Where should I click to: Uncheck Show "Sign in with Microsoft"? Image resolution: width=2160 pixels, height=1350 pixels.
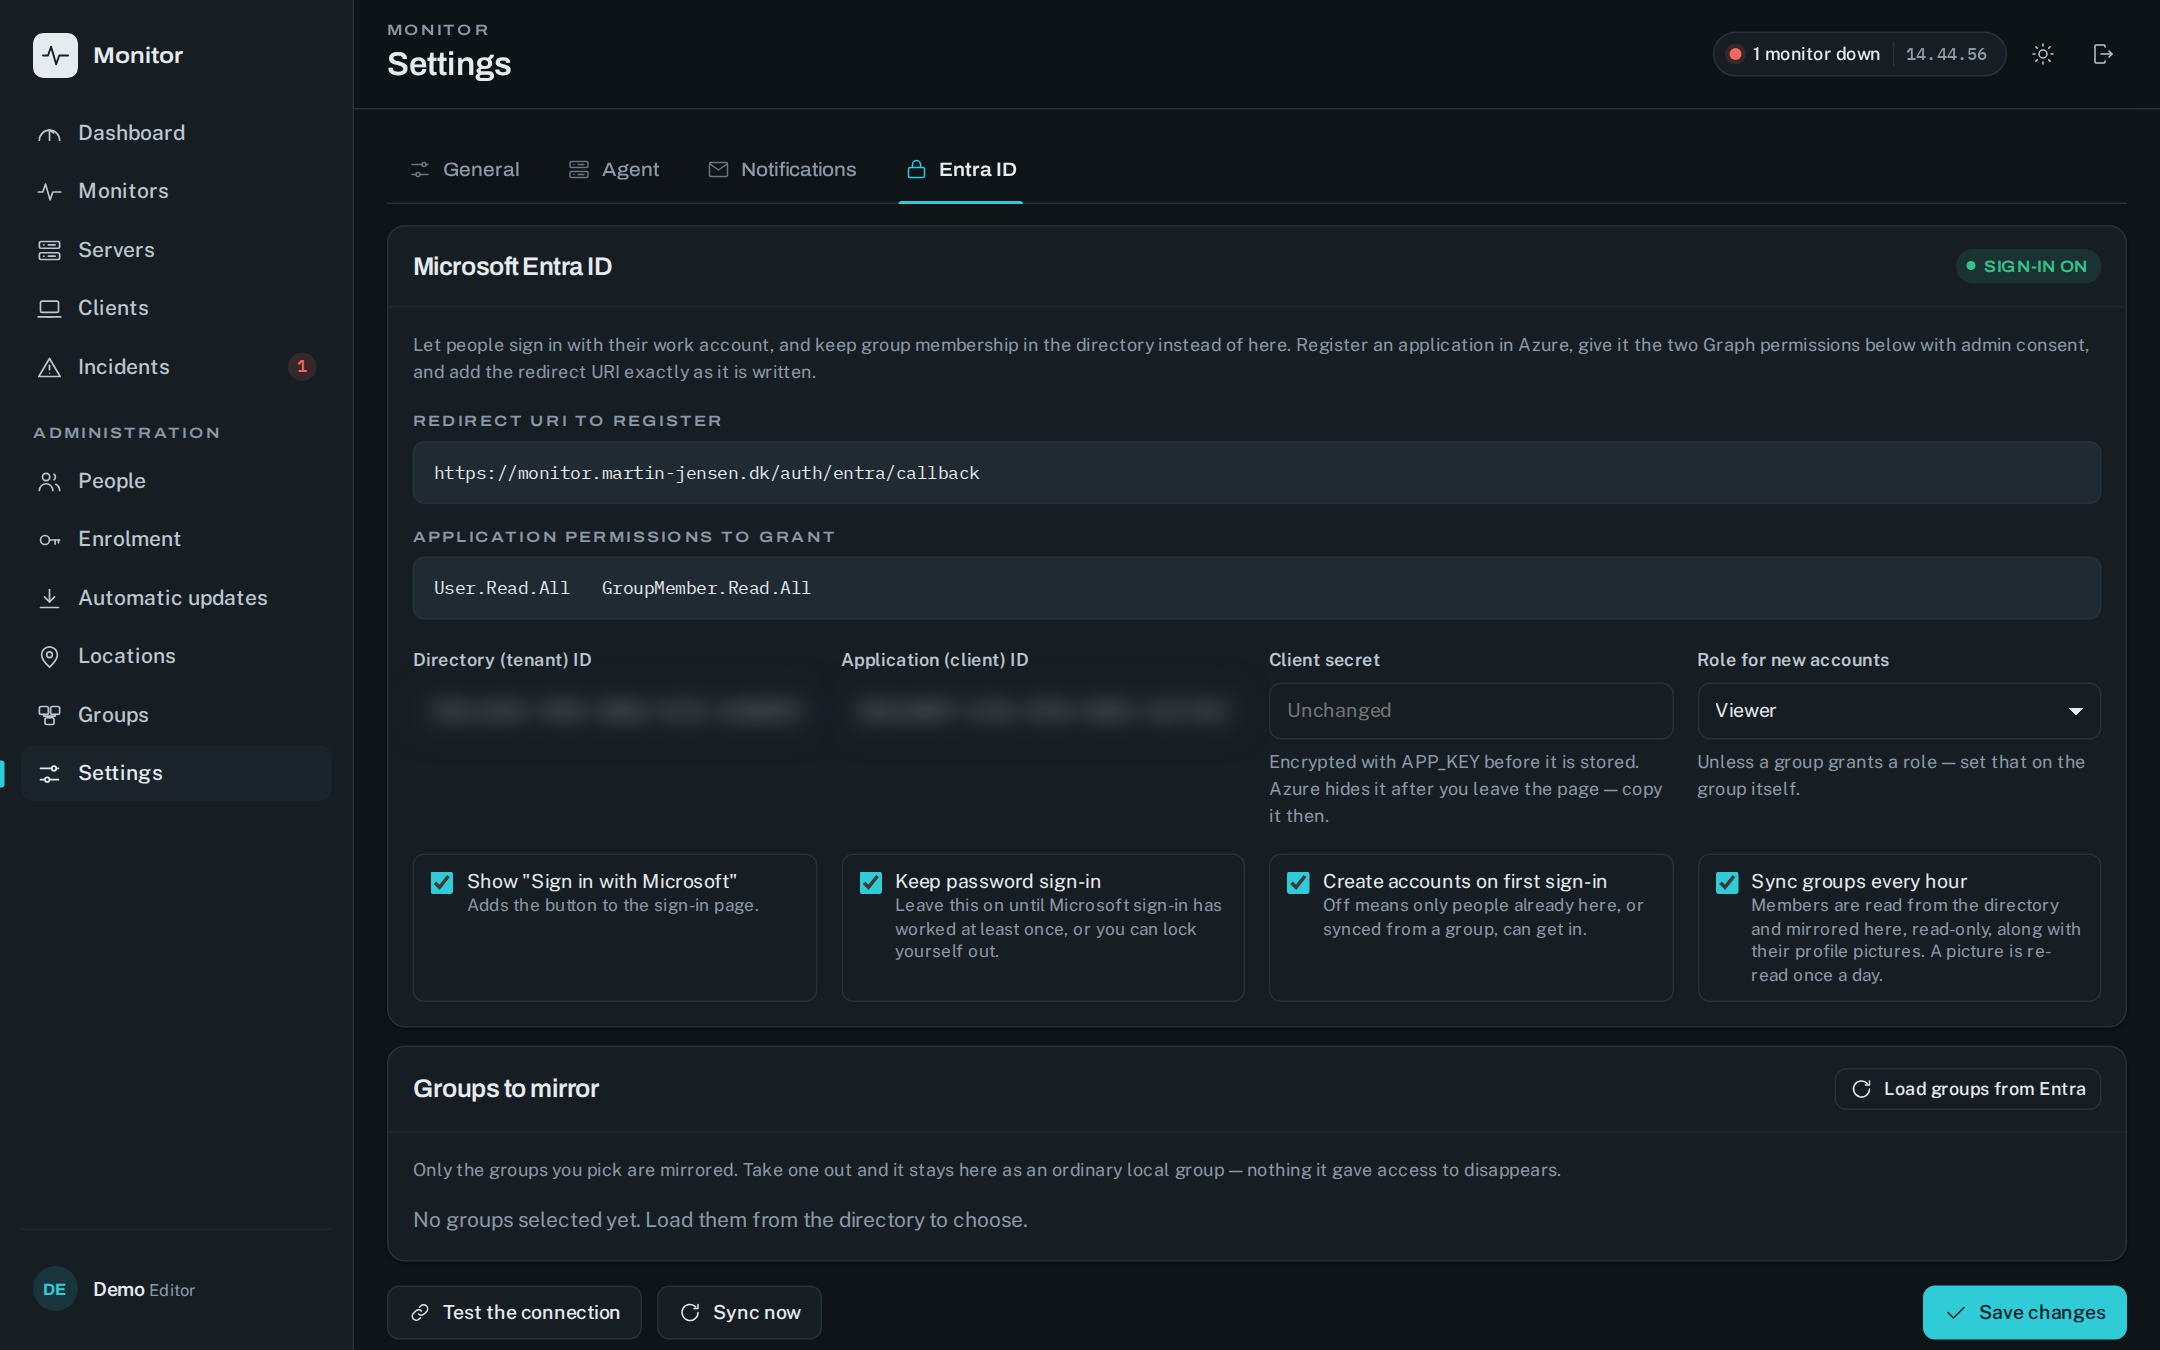coord(442,882)
